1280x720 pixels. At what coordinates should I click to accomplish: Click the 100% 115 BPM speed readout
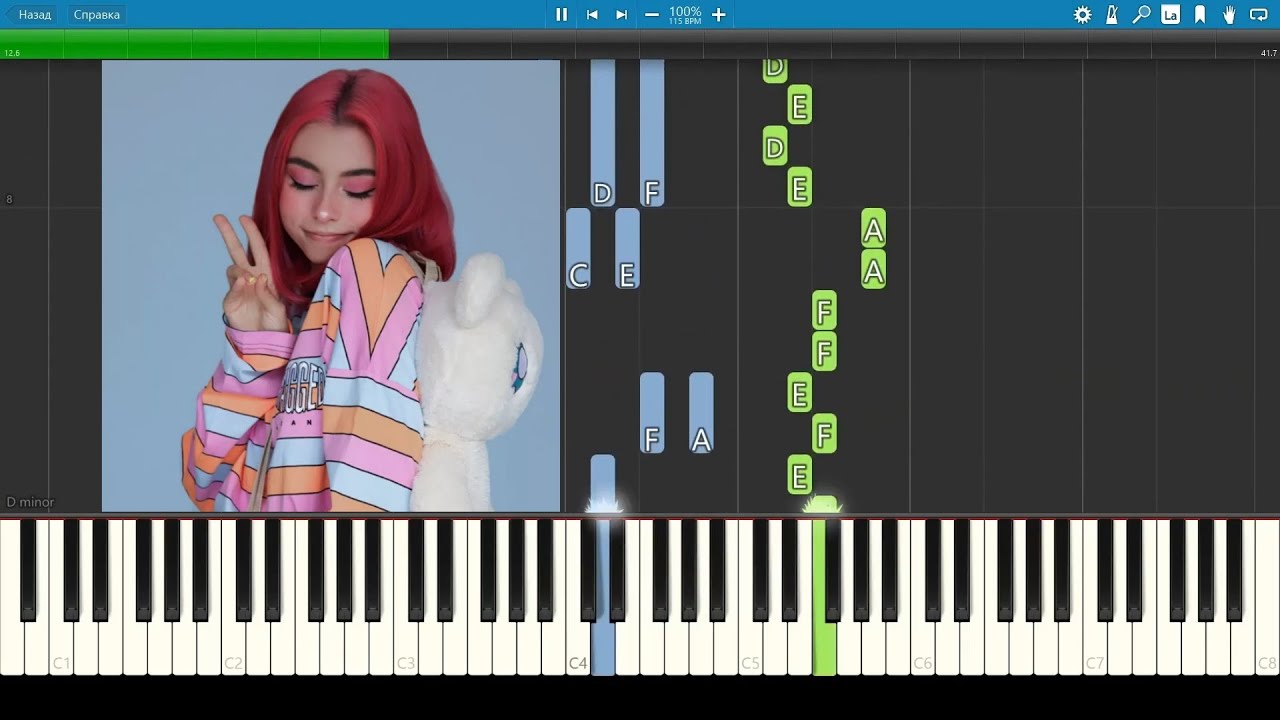(x=685, y=15)
